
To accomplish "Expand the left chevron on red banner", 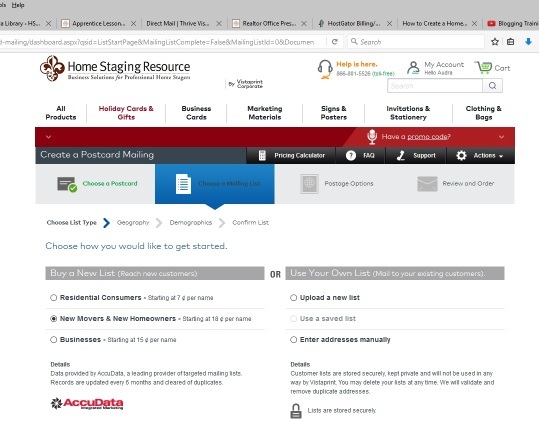I will [x=48, y=137].
